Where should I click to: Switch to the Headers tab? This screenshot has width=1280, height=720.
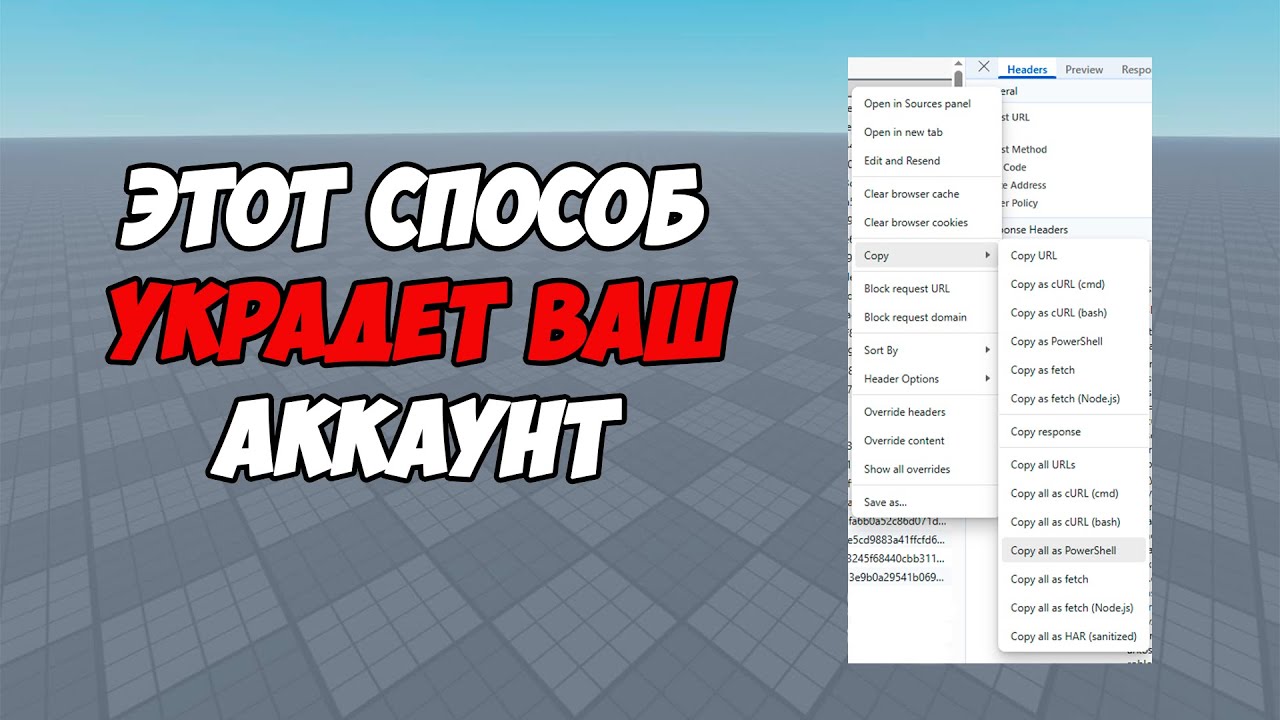(x=1027, y=70)
